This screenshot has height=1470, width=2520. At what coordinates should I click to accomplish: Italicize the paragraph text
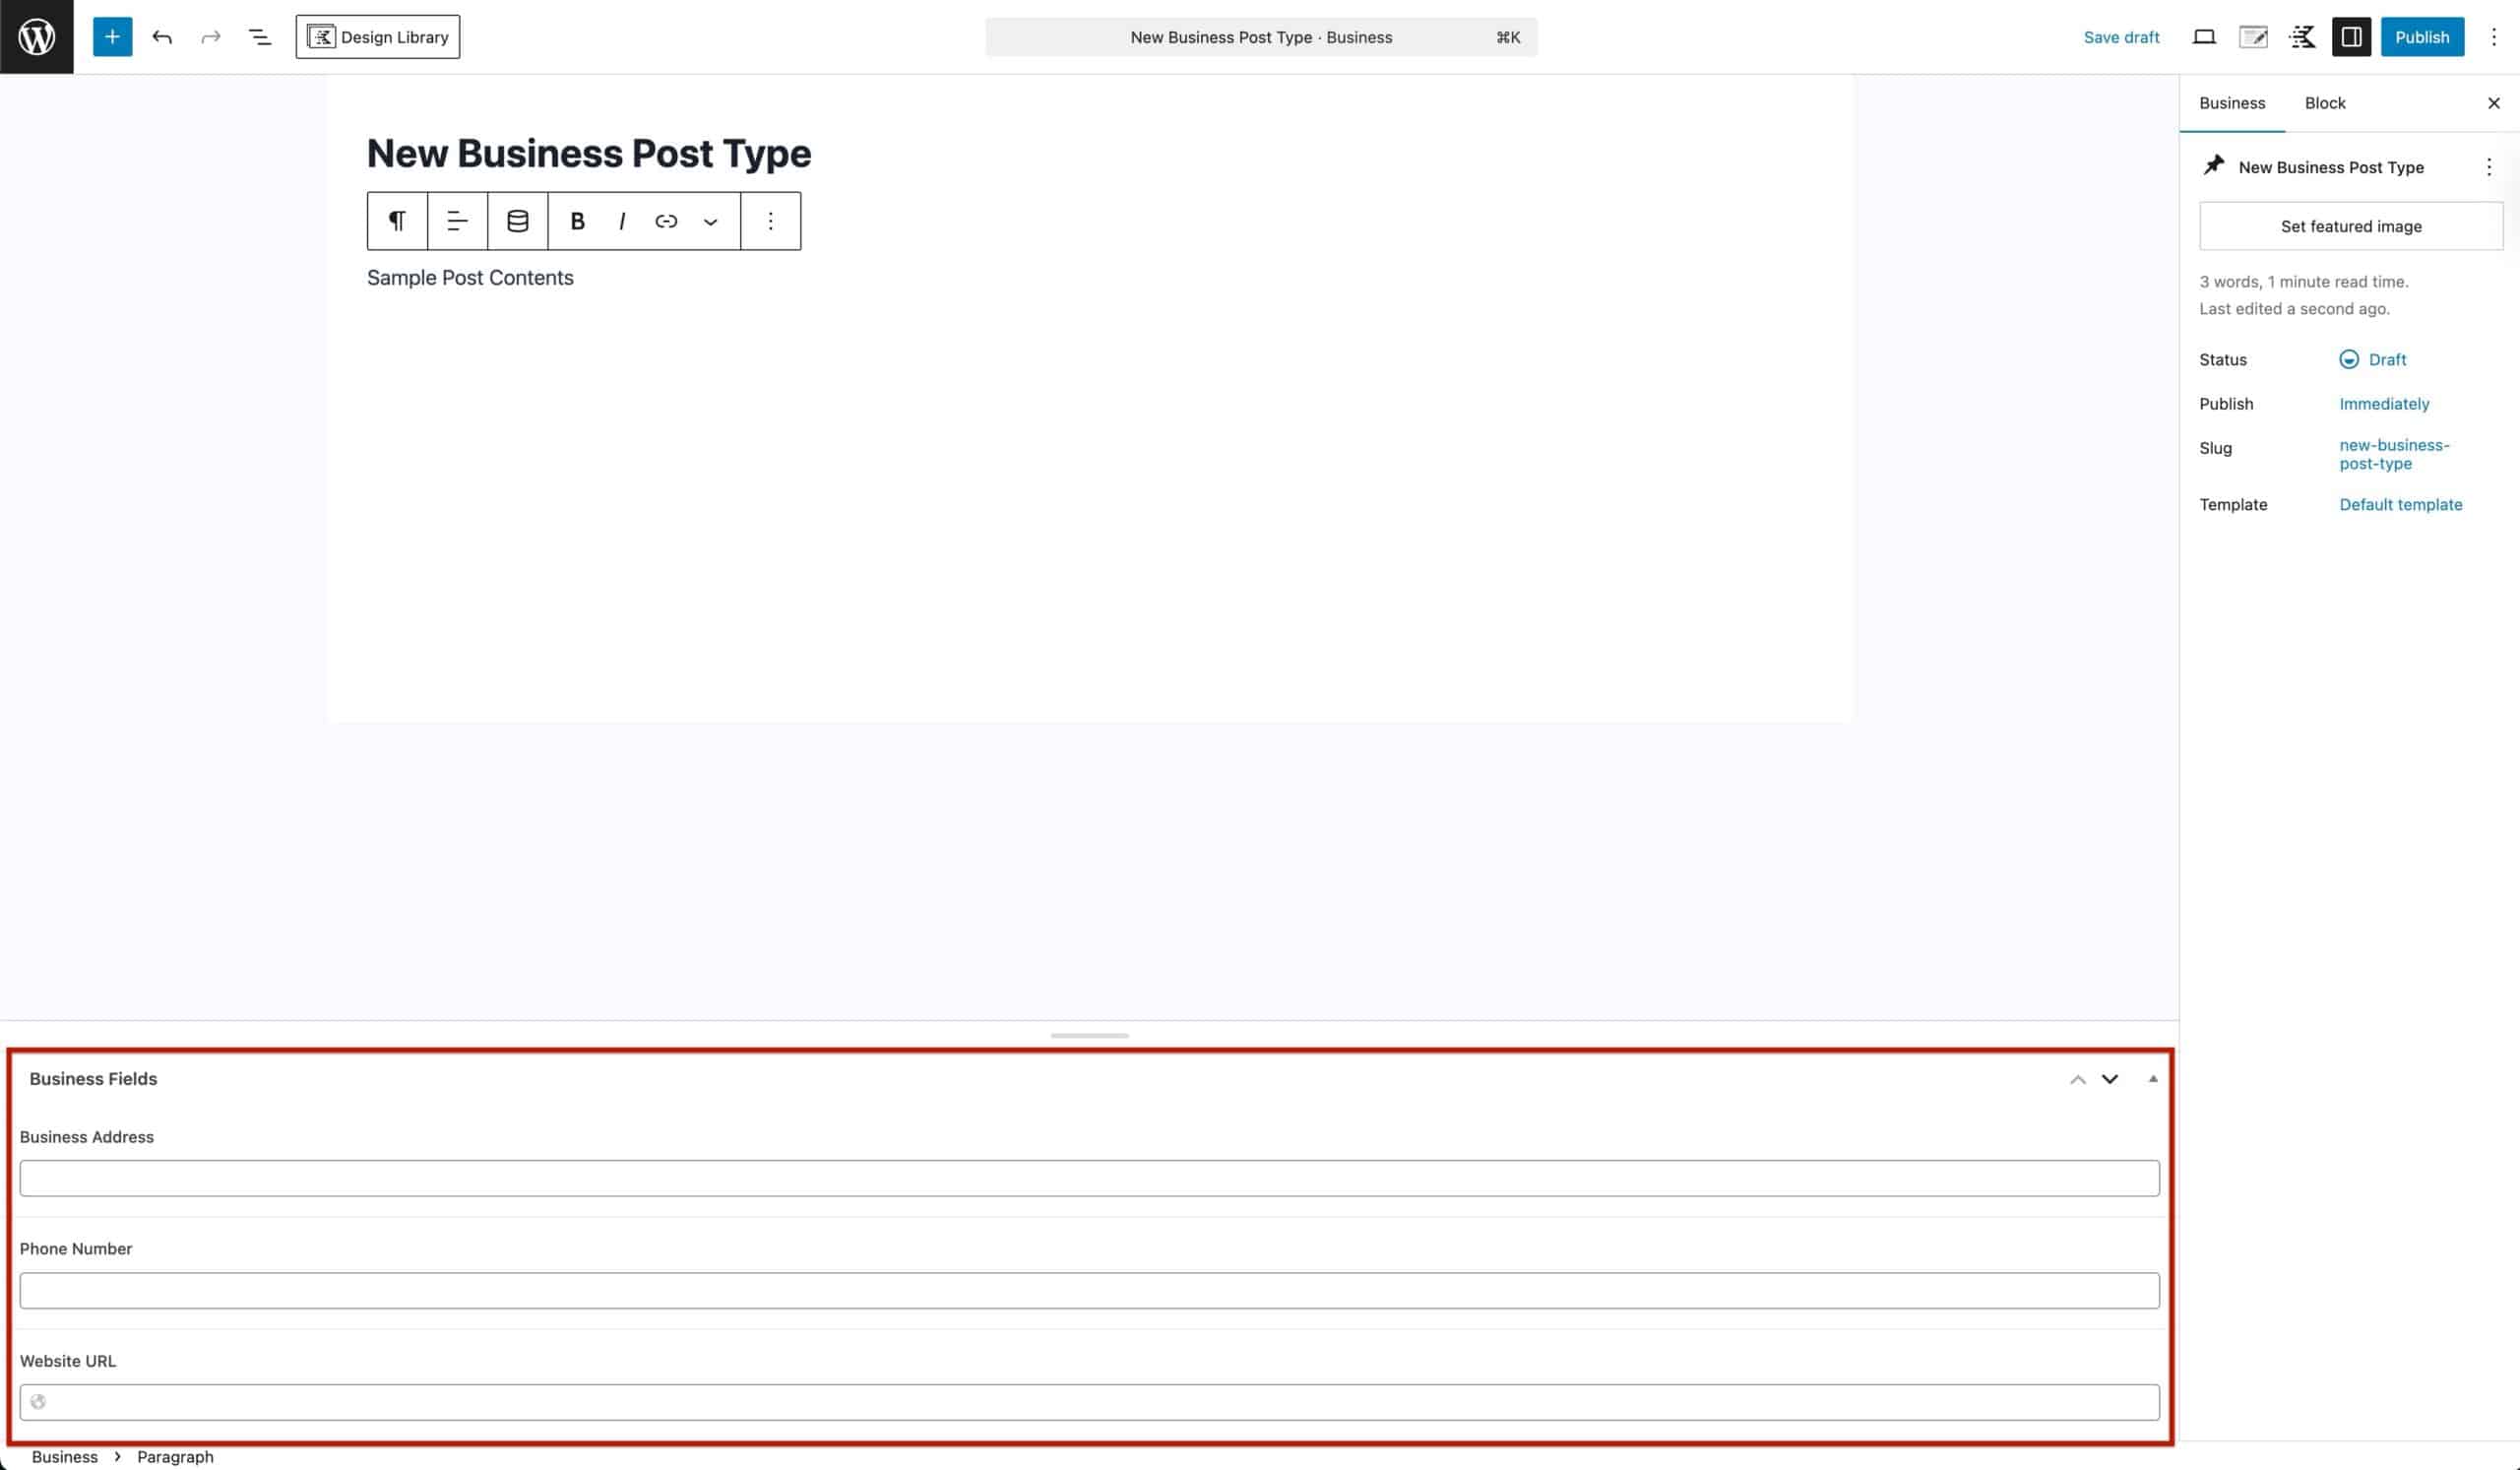click(x=621, y=220)
